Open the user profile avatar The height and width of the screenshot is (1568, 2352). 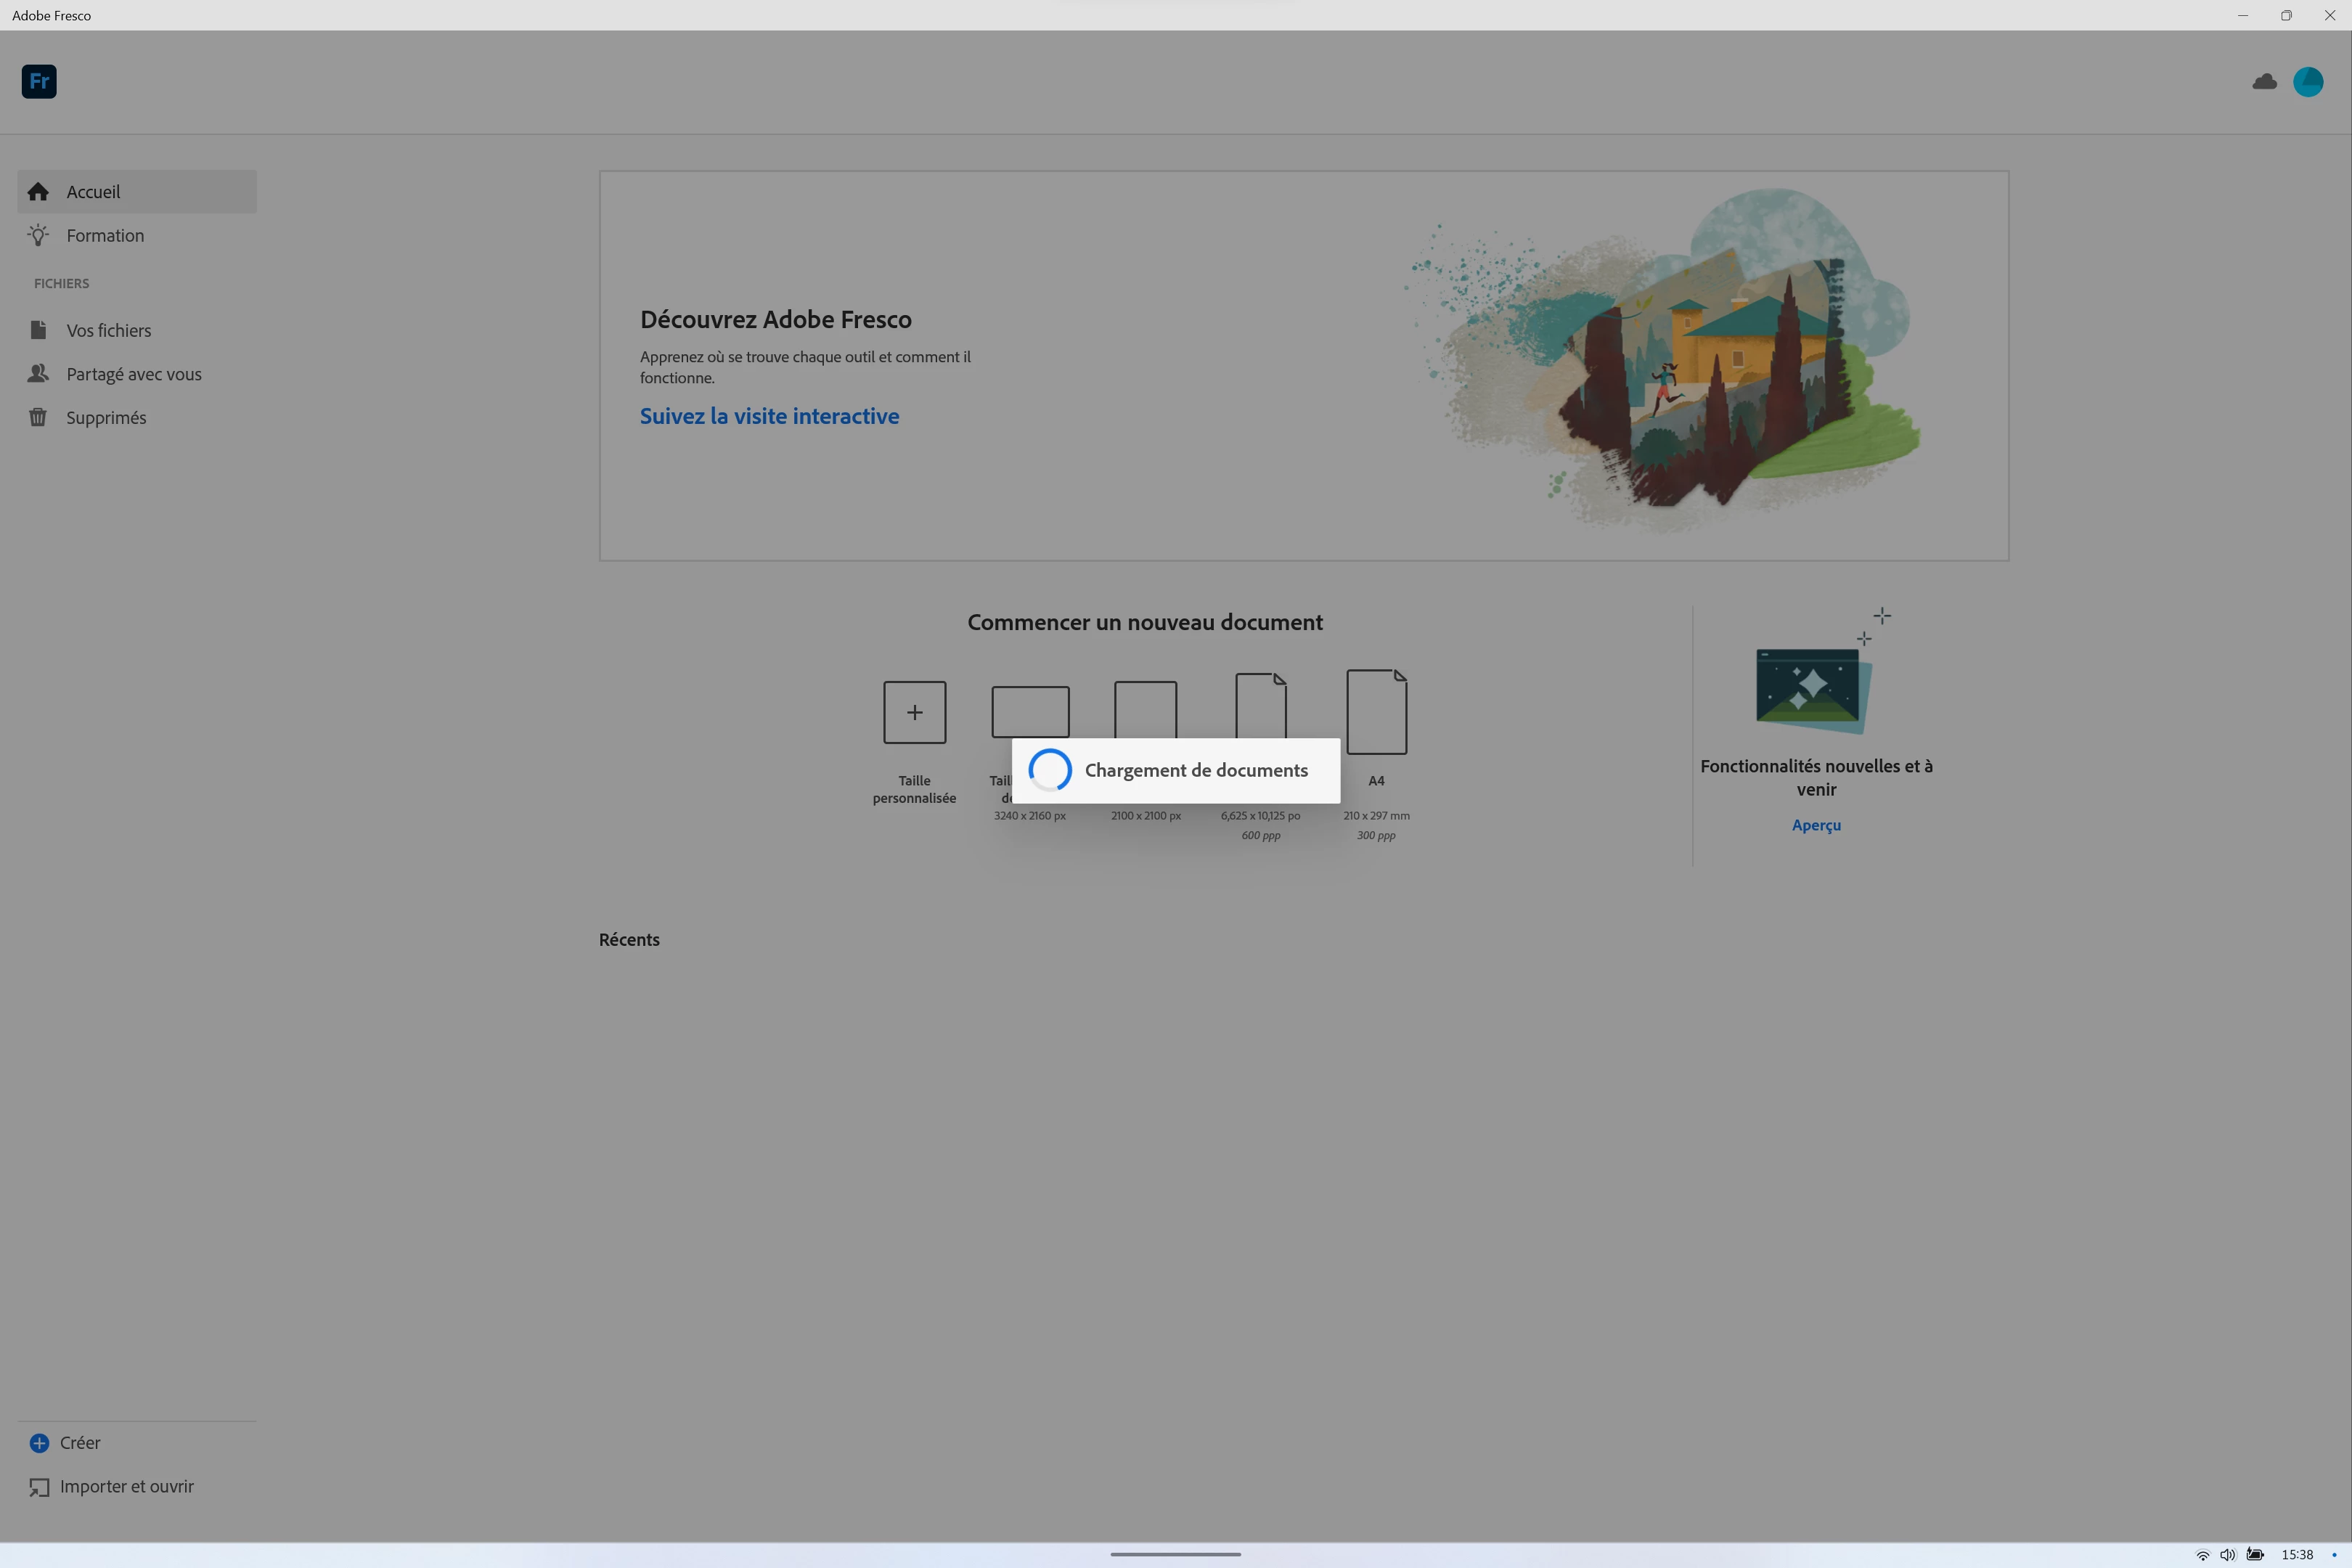click(x=2308, y=82)
